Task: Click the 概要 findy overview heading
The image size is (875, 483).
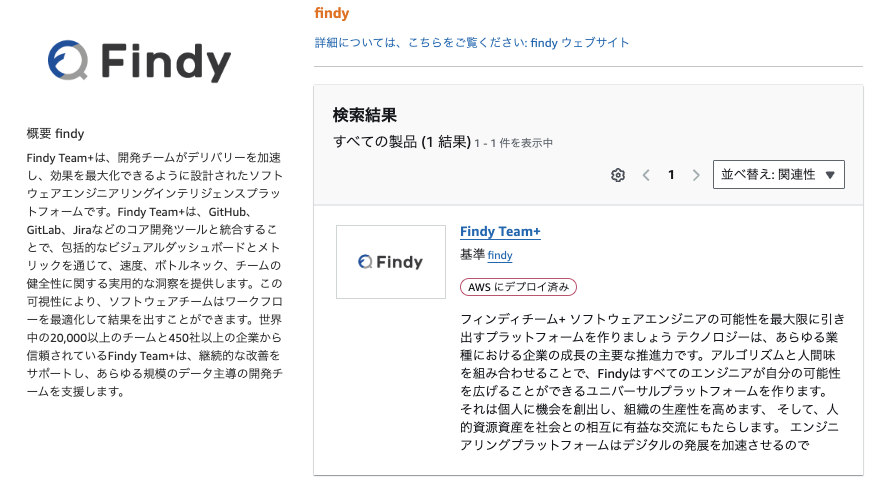Action: tap(55, 133)
